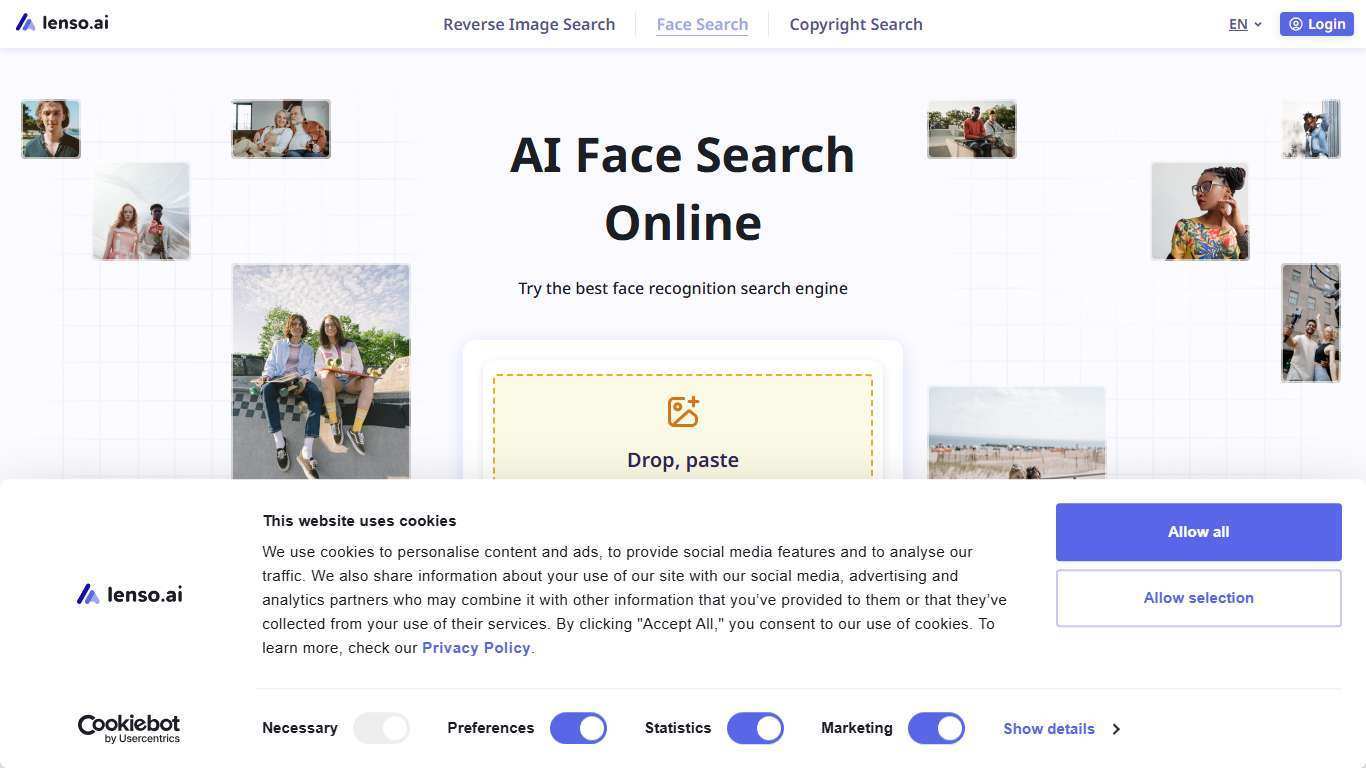1366x768 pixels.
Task: Click the Drop, paste upload area
Action: click(683, 459)
